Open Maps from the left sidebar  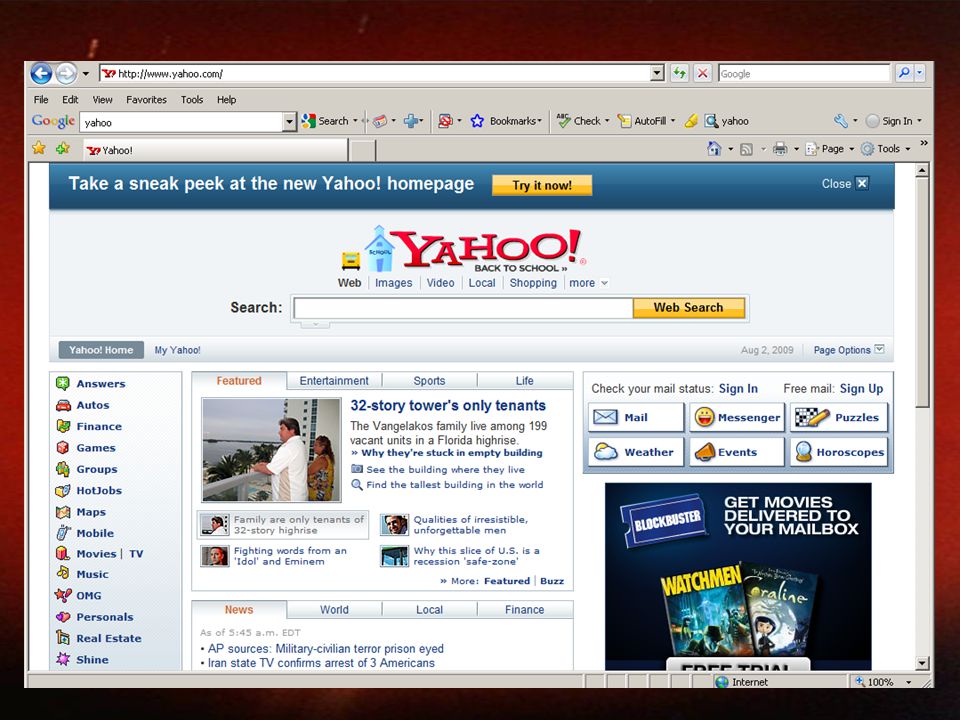click(91, 512)
